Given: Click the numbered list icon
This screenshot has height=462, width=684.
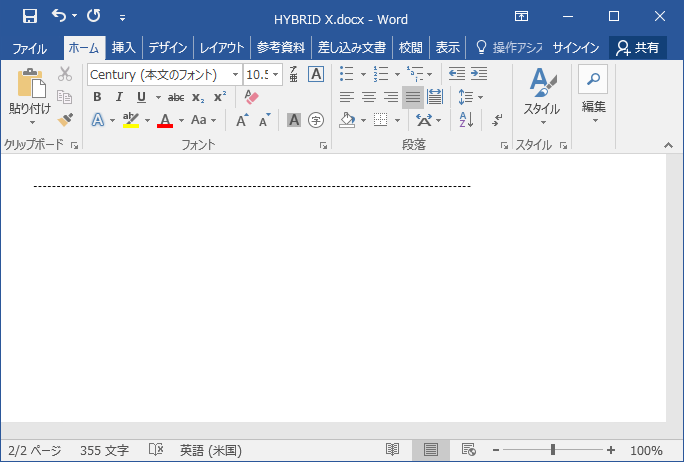Looking at the screenshot, I should (381, 74).
